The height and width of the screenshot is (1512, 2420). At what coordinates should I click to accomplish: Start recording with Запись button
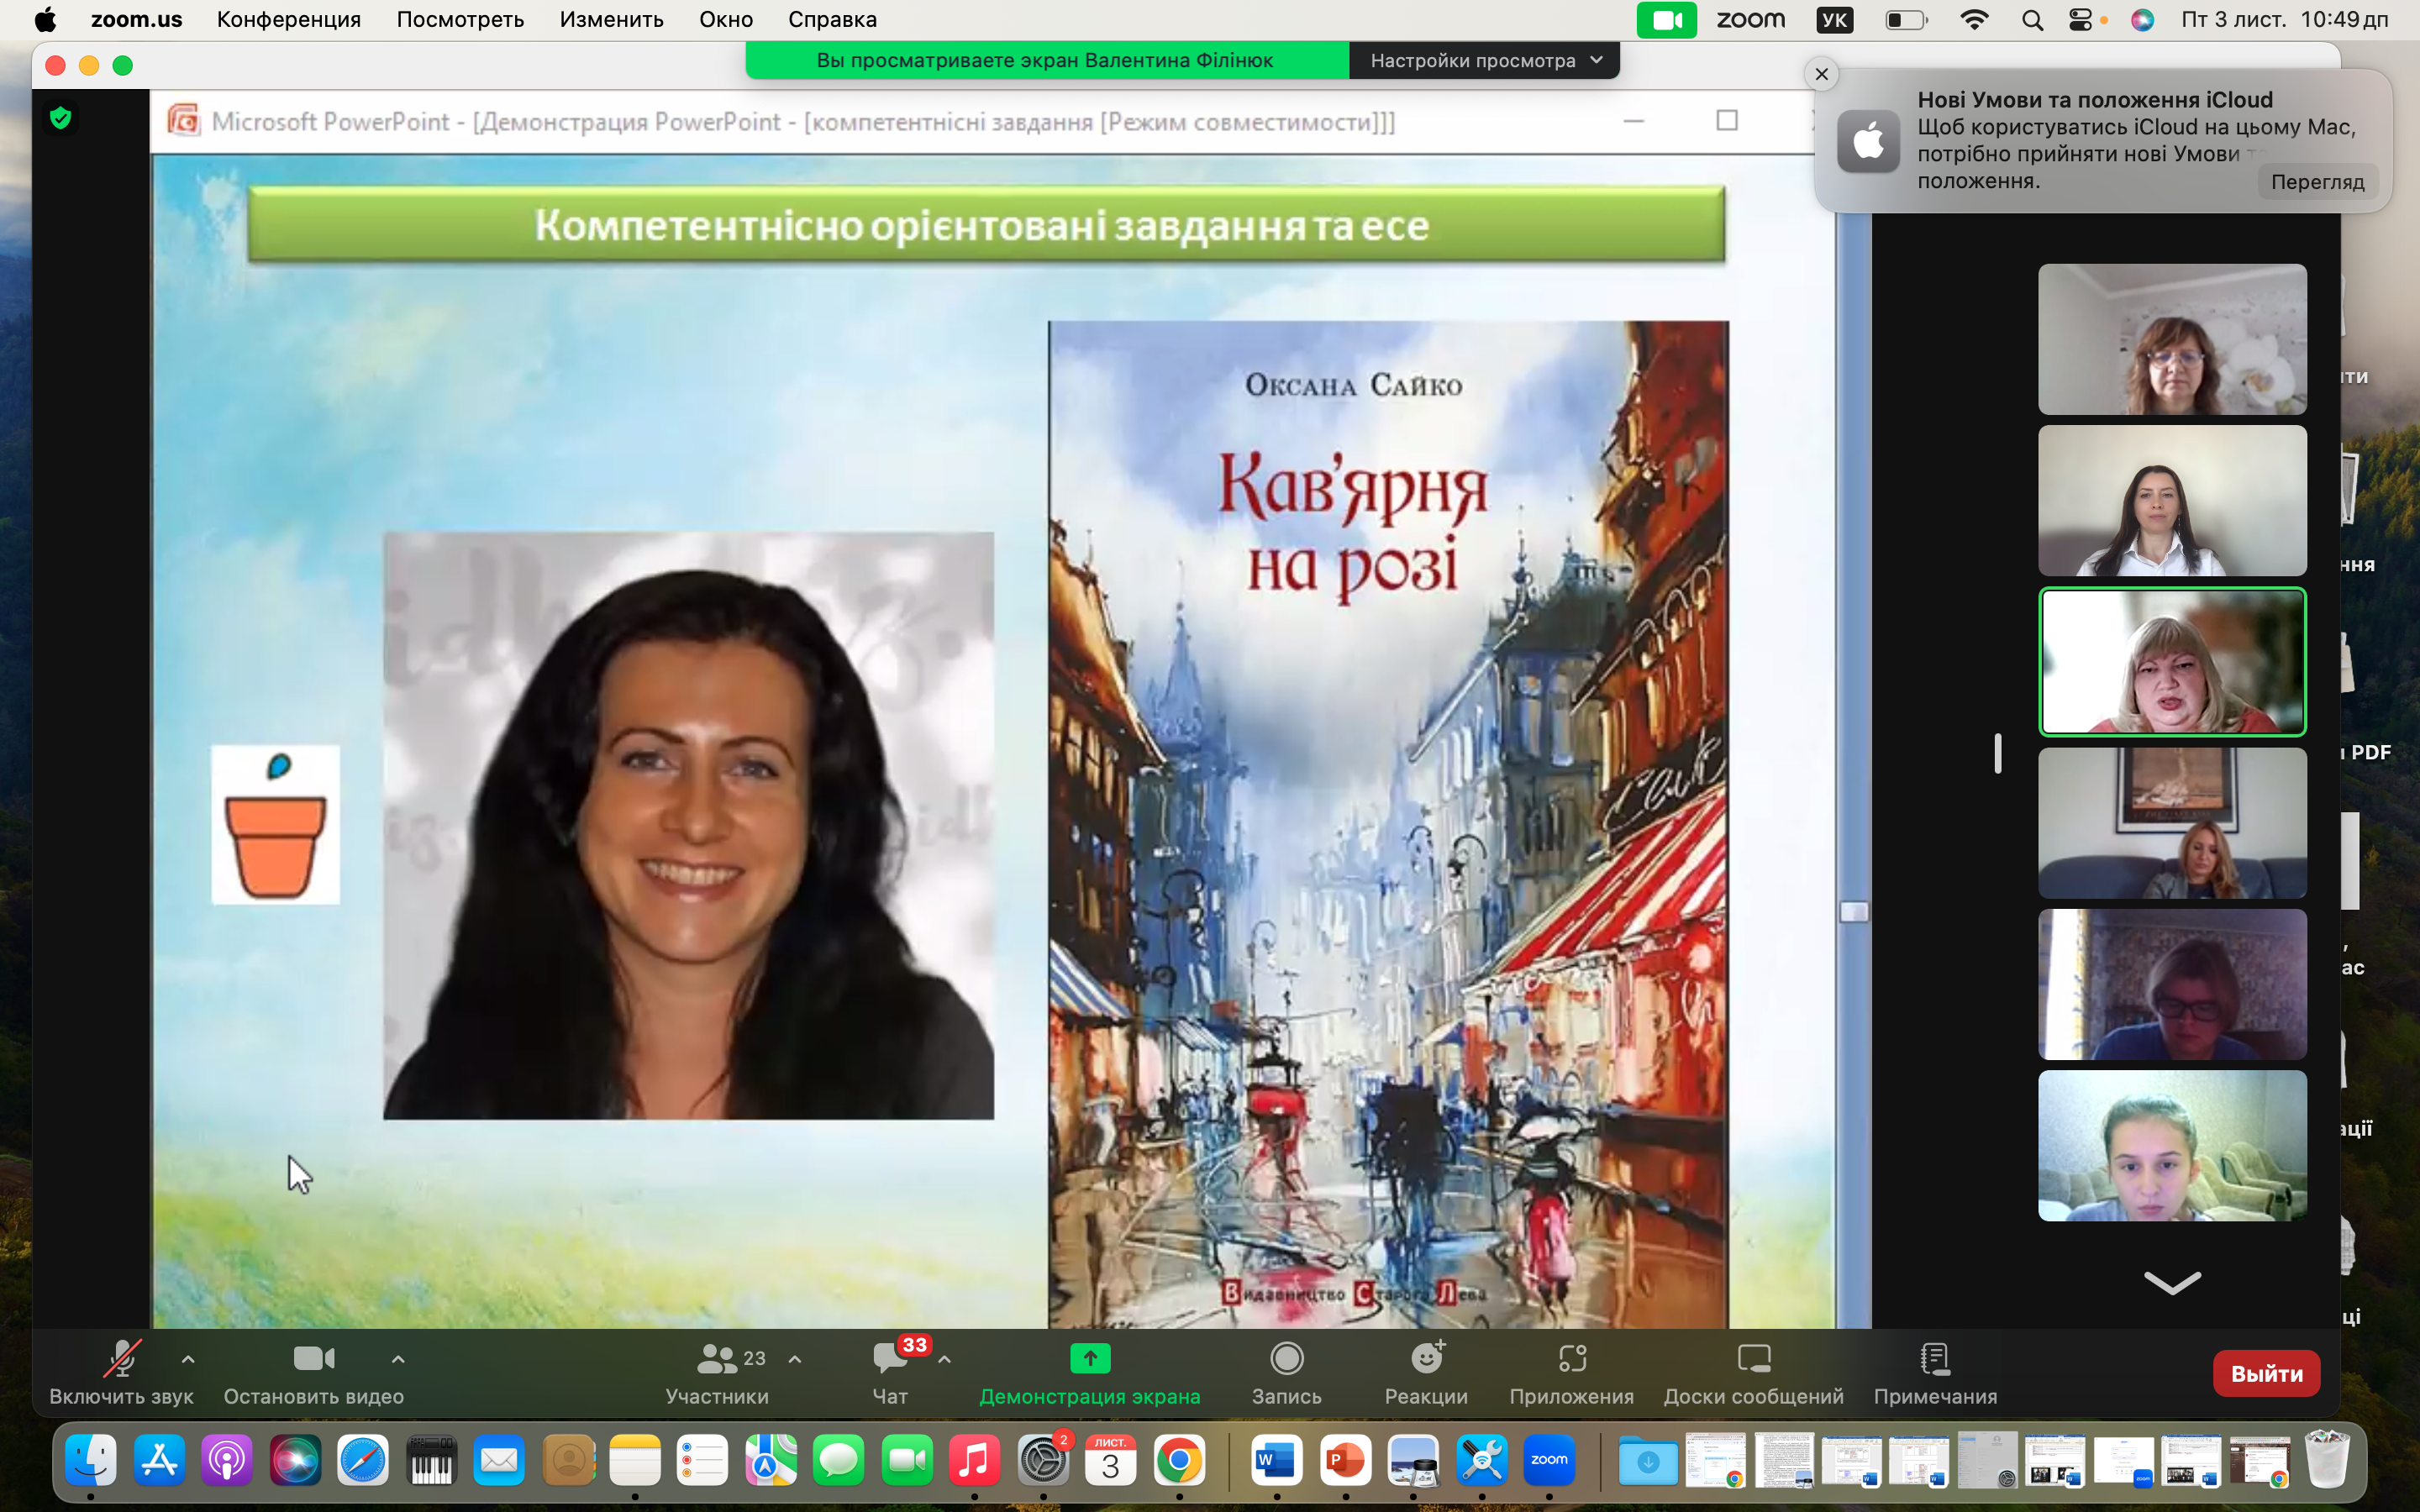(x=1286, y=1359)
